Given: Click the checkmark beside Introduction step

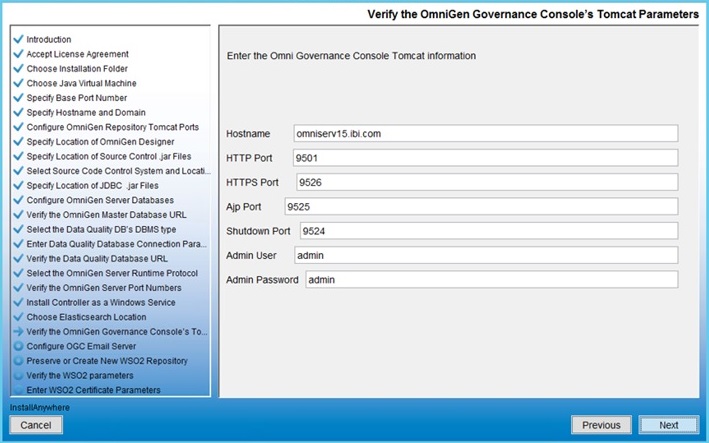Looking at the screenshot, I should [x=18, y=39].
